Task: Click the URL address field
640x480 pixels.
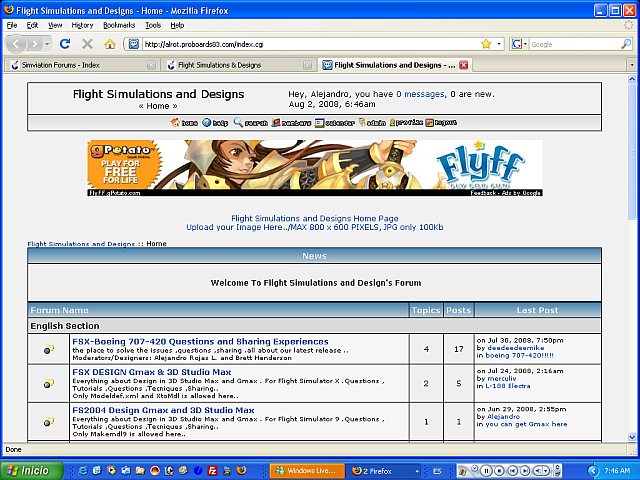Action: tap(310, 44)
